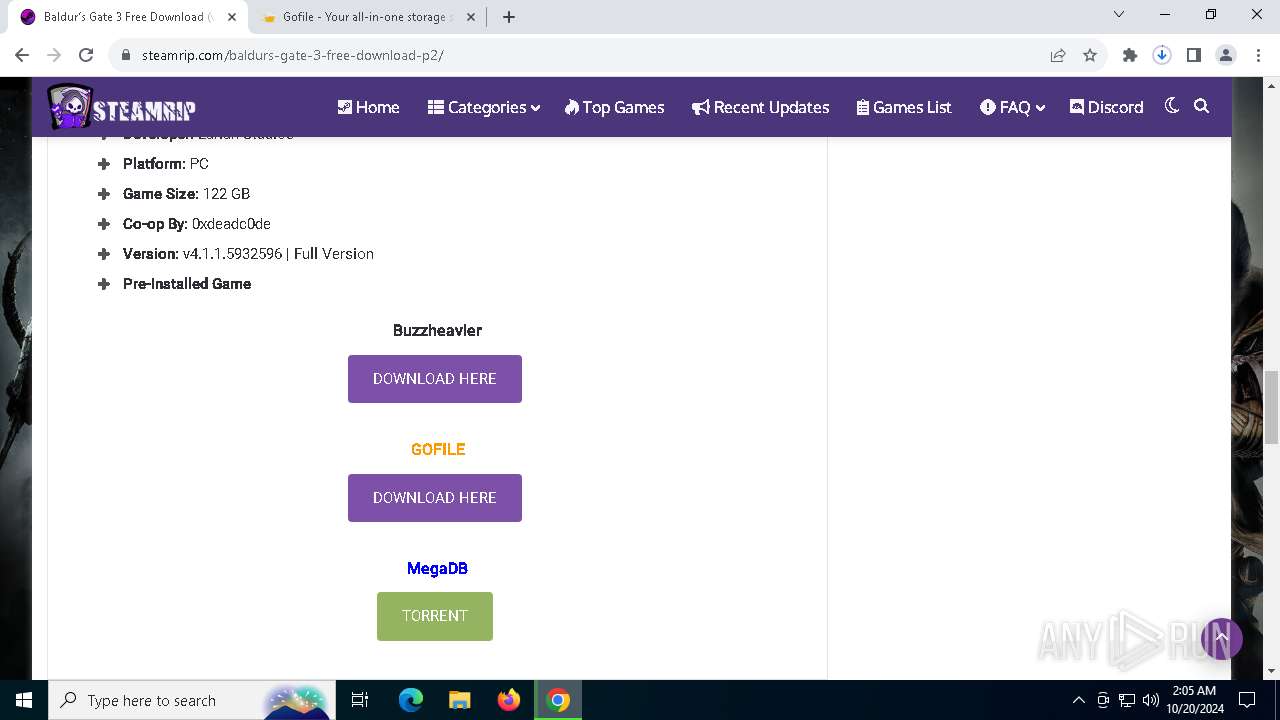Click the MegaDB label text
The image size is (1280, 720).
437,568
